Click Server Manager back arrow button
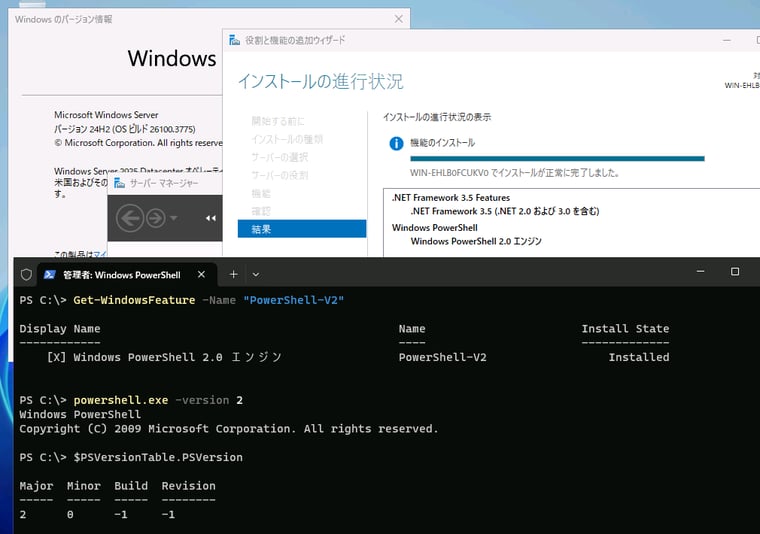The width and height of the screenshot is (760, 534). pos(129,218)
